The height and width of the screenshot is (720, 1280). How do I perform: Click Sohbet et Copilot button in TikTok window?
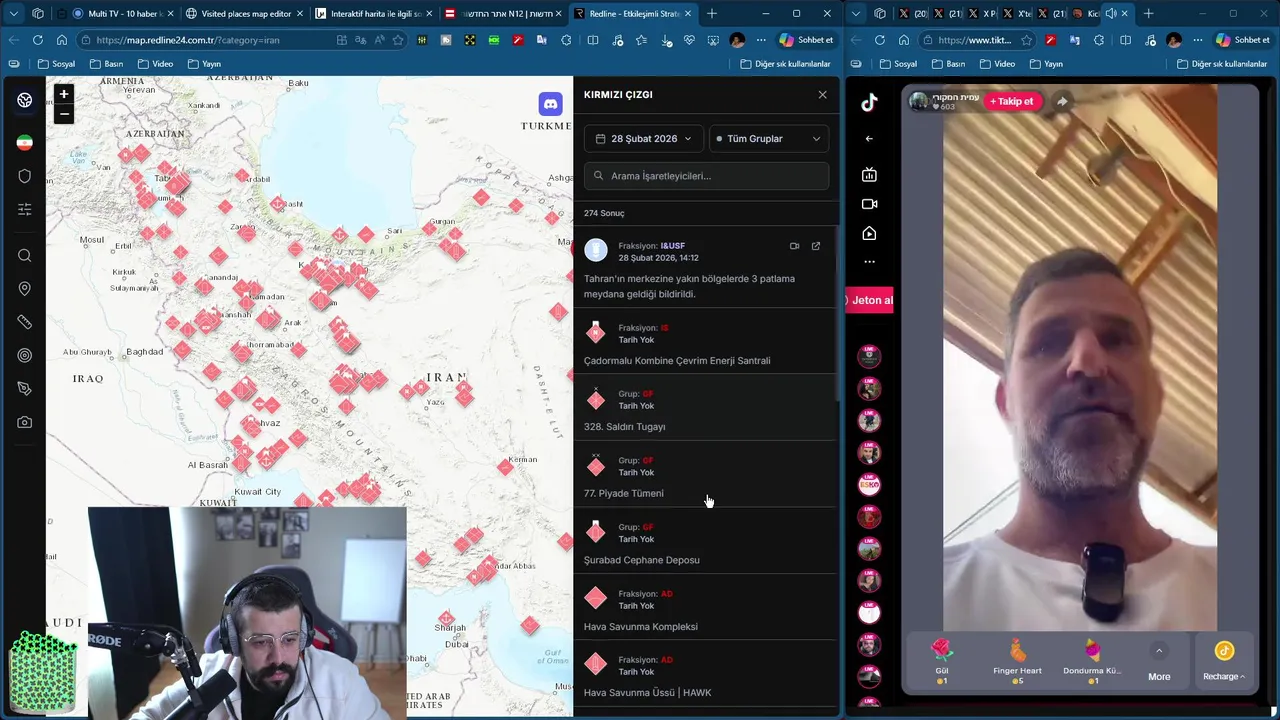click(1242, 40)
